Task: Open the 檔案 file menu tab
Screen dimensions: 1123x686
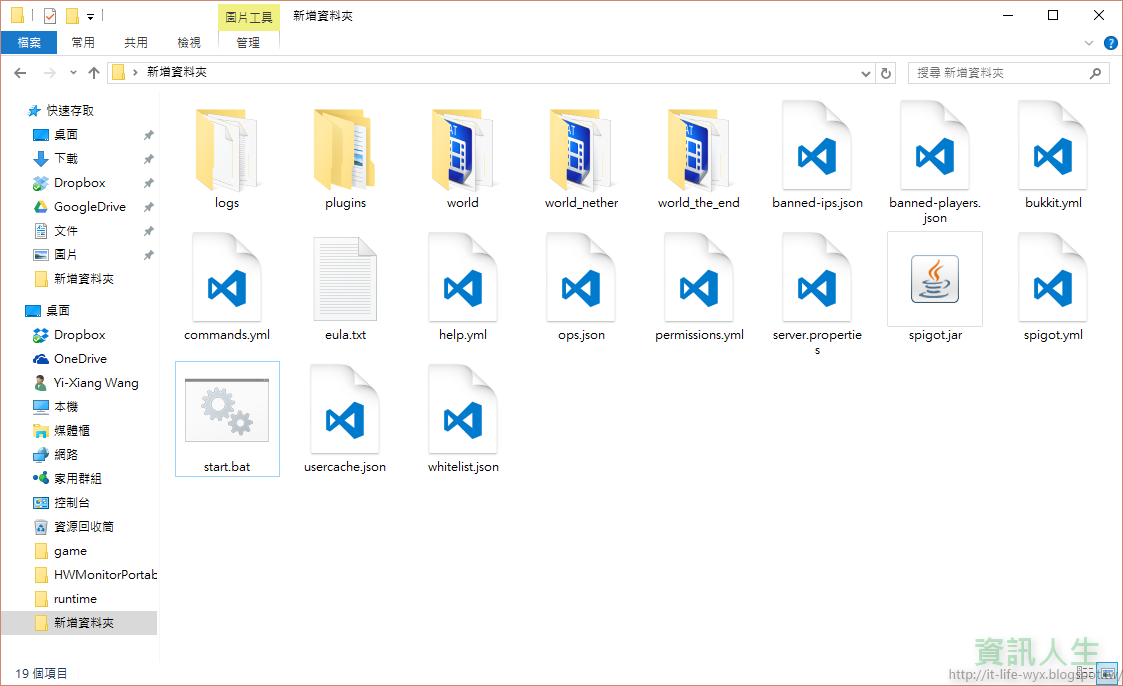Action: [29, 42]
